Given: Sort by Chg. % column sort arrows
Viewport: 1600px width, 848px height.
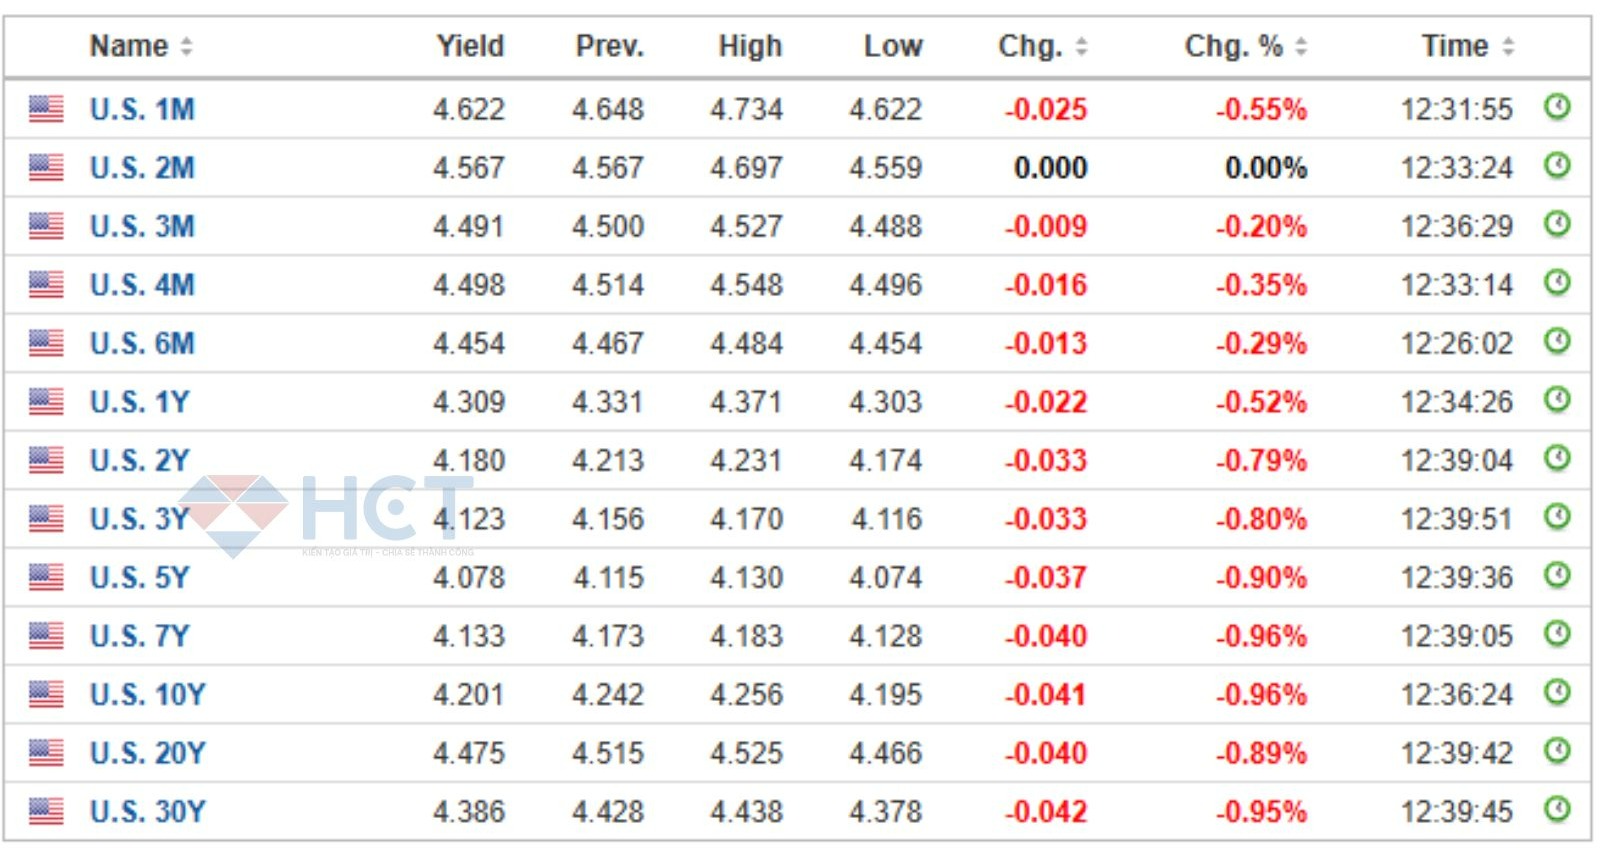Looking at the screenshot, I should tap(1301, 46).
